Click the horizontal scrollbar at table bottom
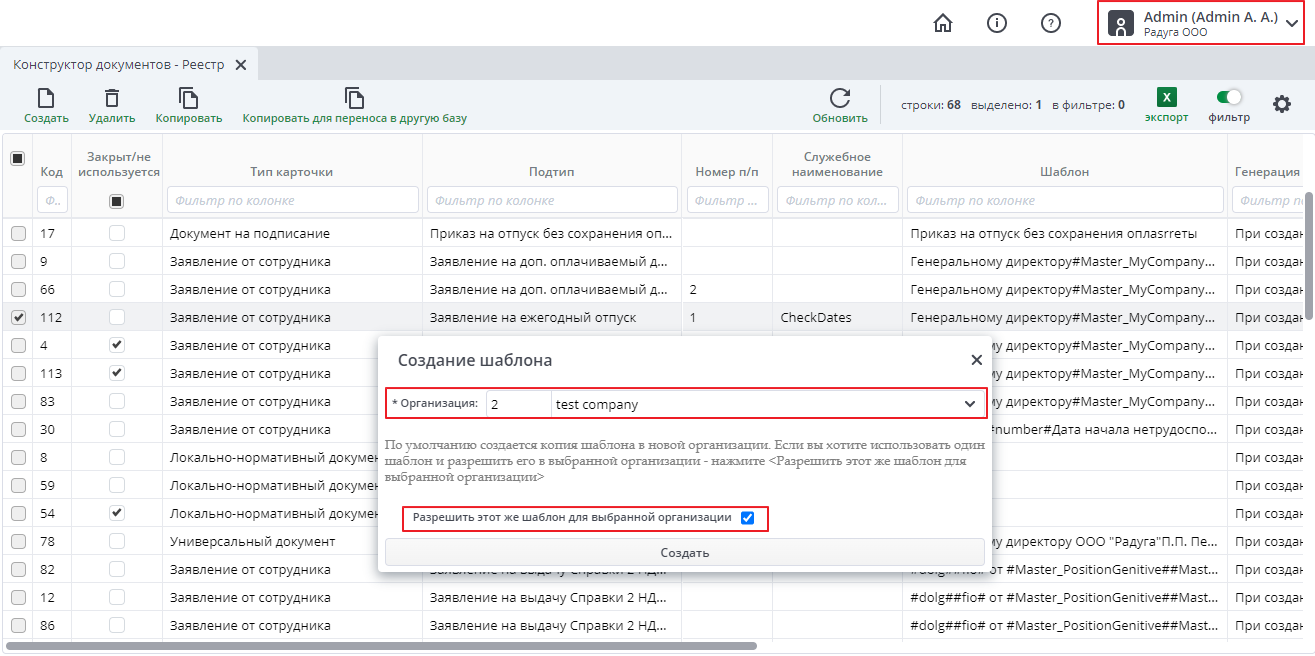1315x656 pixels. (600, 646)
